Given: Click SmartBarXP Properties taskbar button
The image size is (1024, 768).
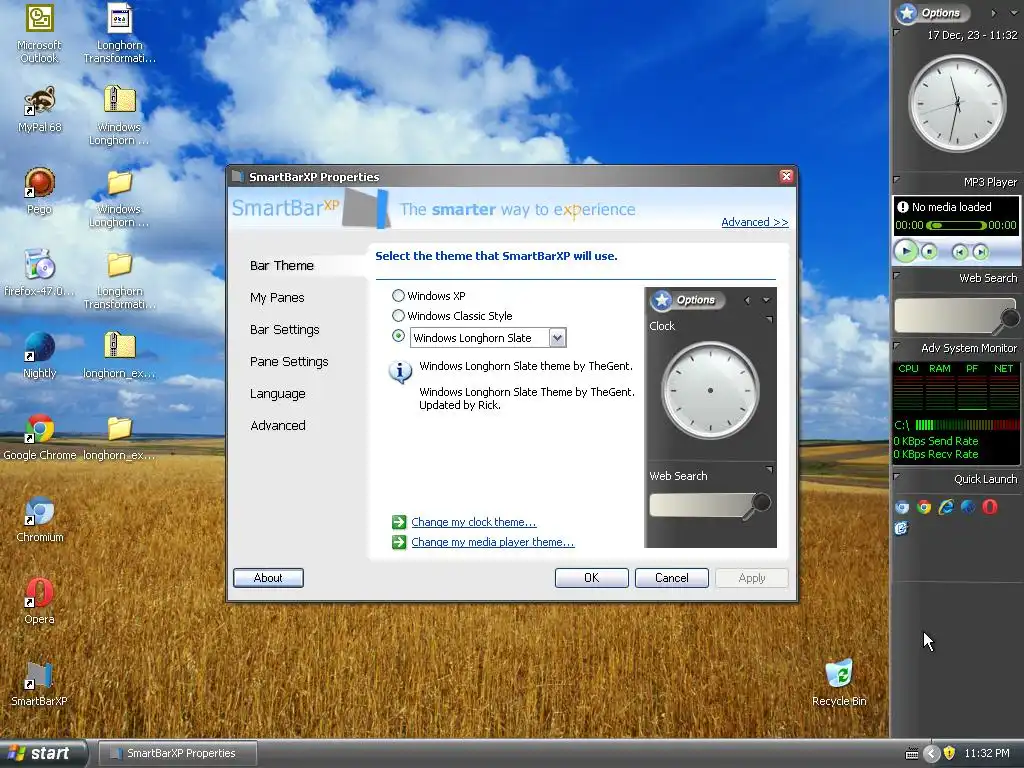Looking at the screenshot, I should 178,753.
